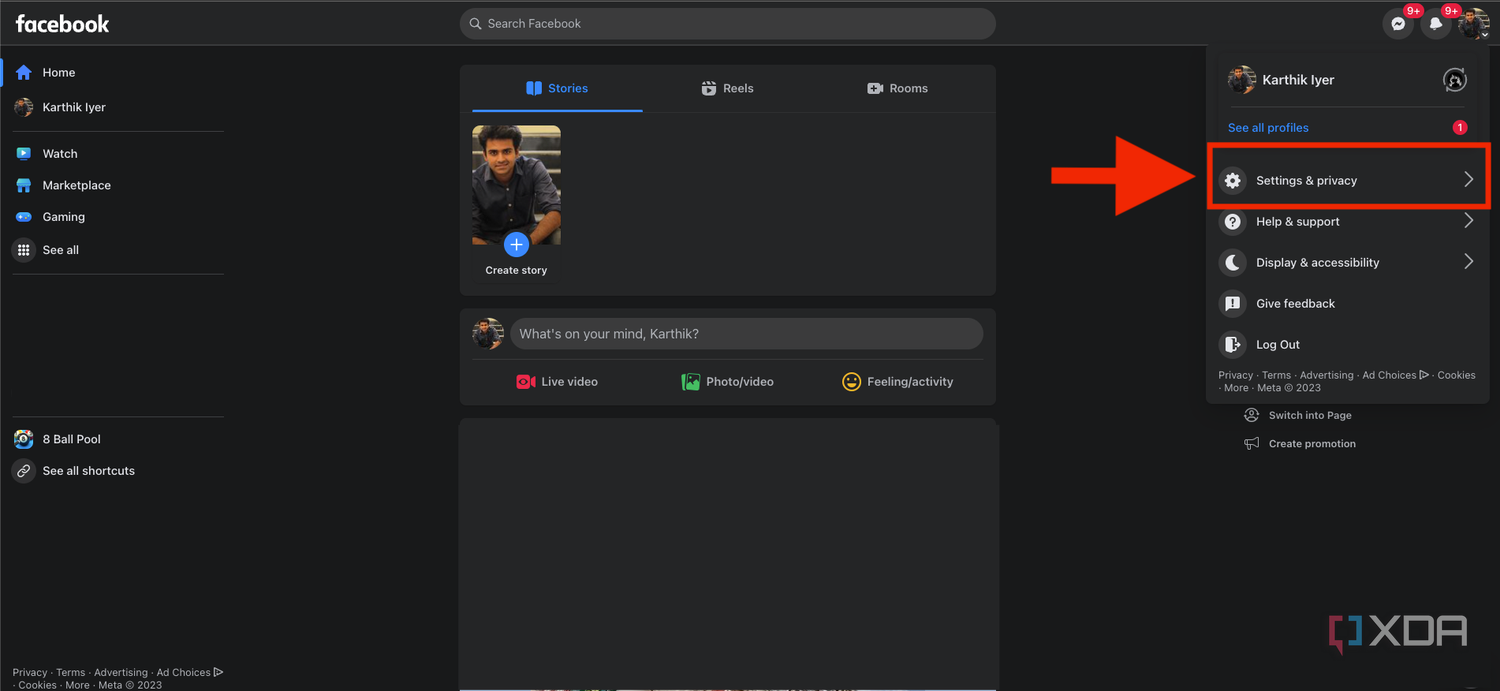Open the notifications bell
Viewport: 1500px width, 691px height.
[1436, 24]
